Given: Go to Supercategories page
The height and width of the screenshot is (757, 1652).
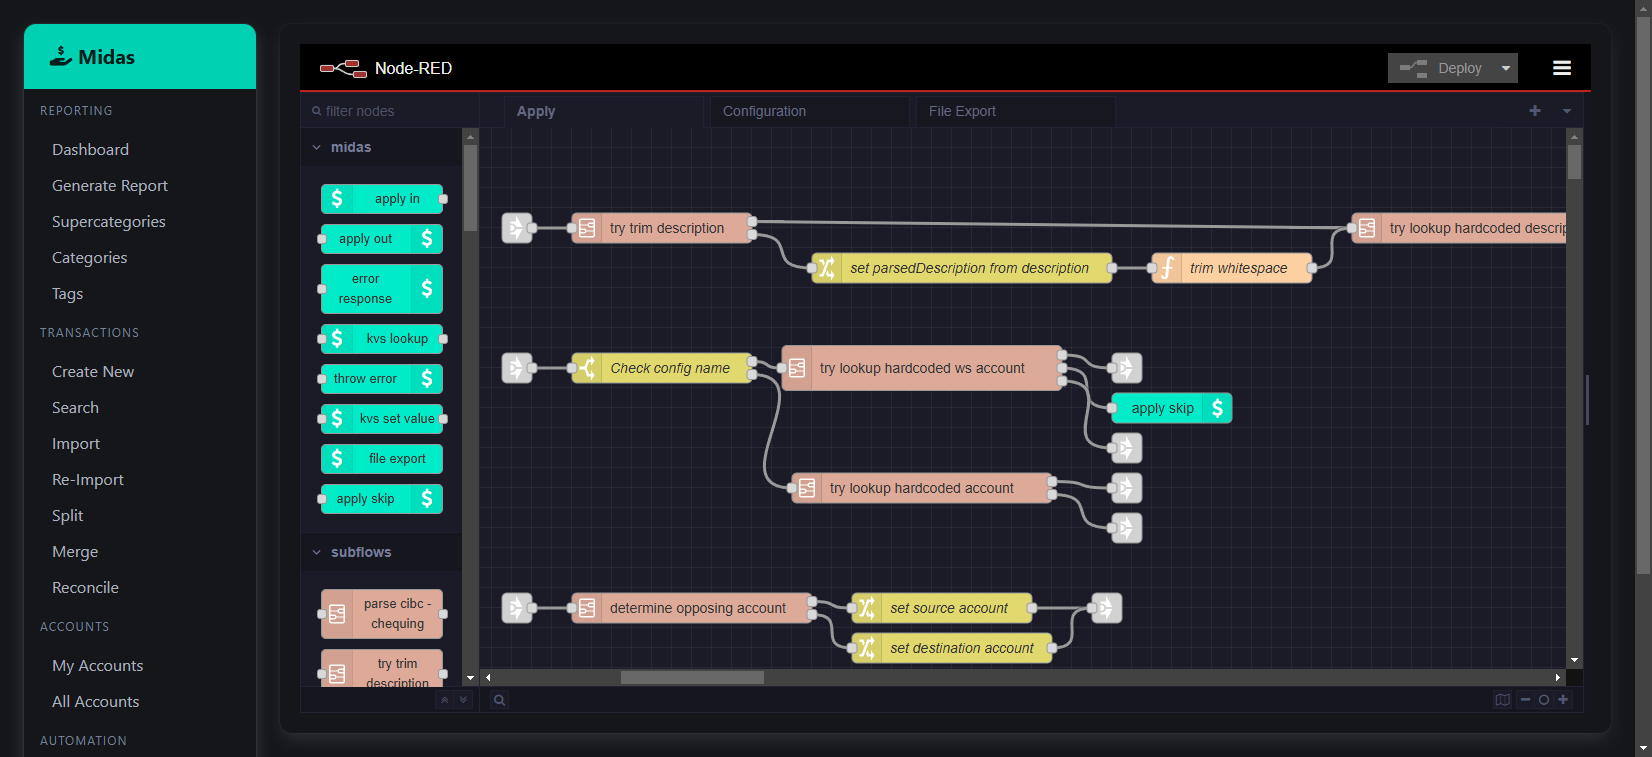Looking at the screenshot, I should click(109, 221).
